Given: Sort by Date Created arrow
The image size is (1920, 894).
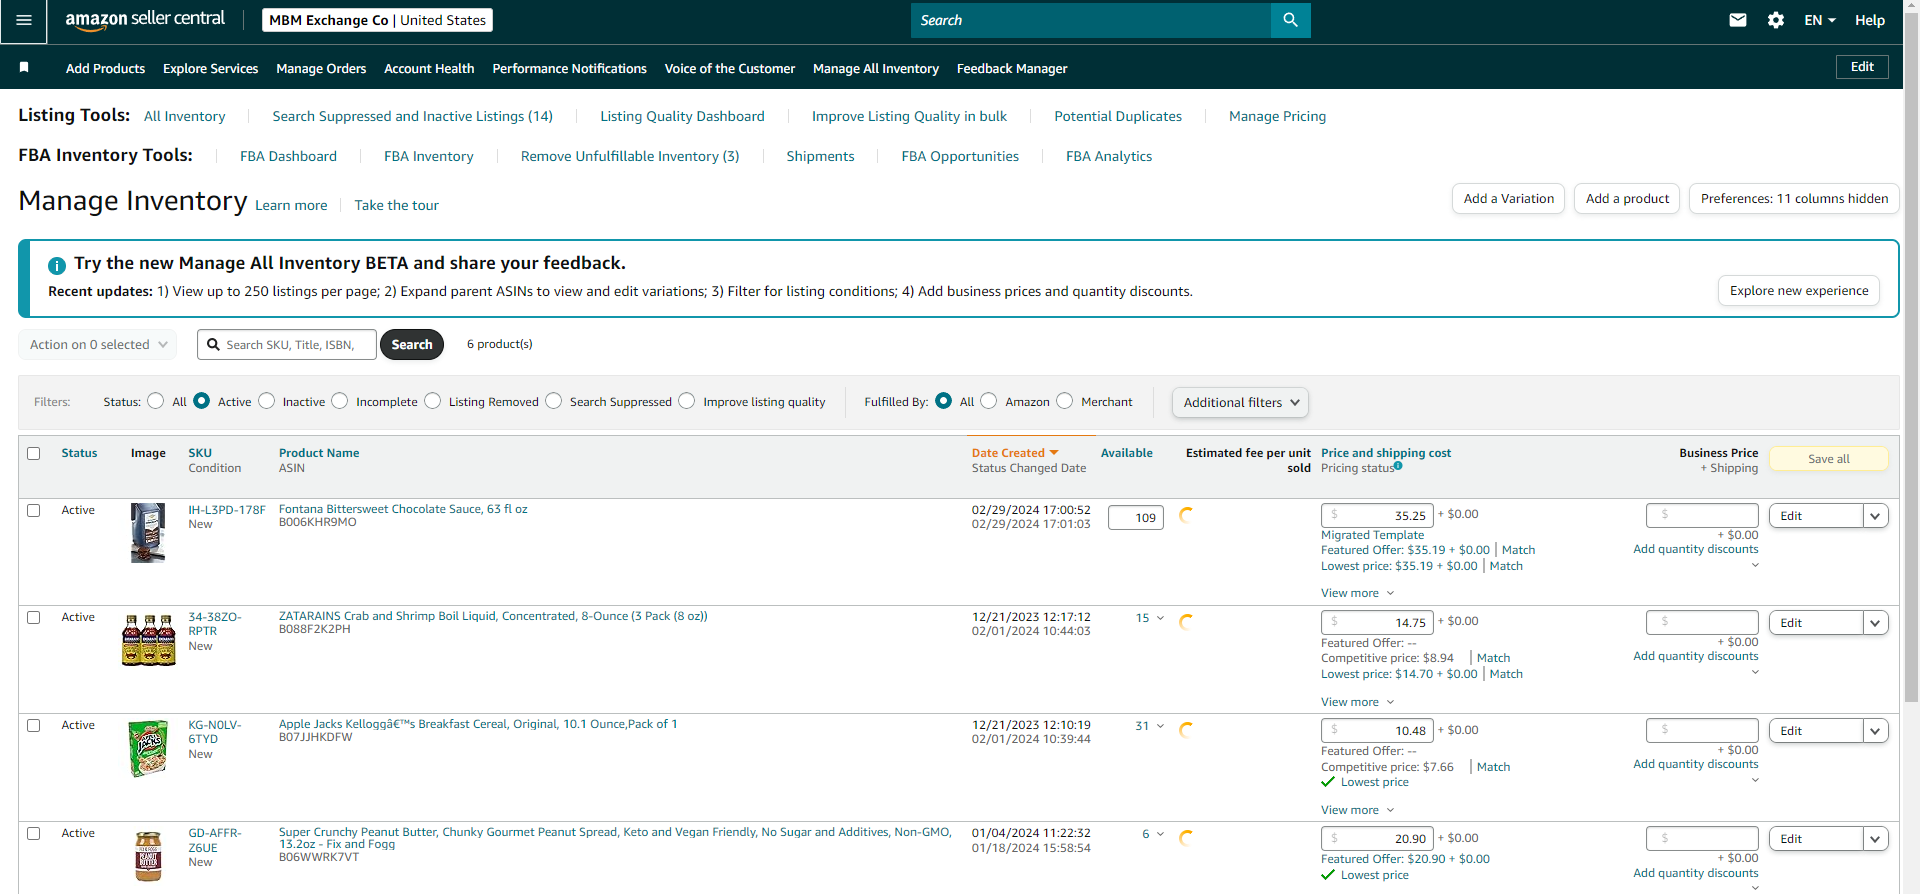Looking at the screenshot, I should coord(1054,453).
